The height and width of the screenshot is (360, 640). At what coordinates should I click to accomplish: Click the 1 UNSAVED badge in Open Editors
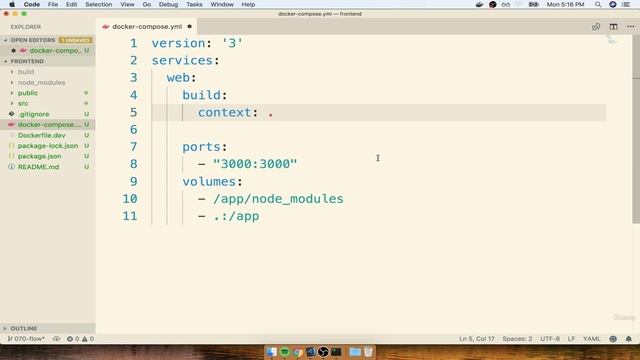click(76, 40)
